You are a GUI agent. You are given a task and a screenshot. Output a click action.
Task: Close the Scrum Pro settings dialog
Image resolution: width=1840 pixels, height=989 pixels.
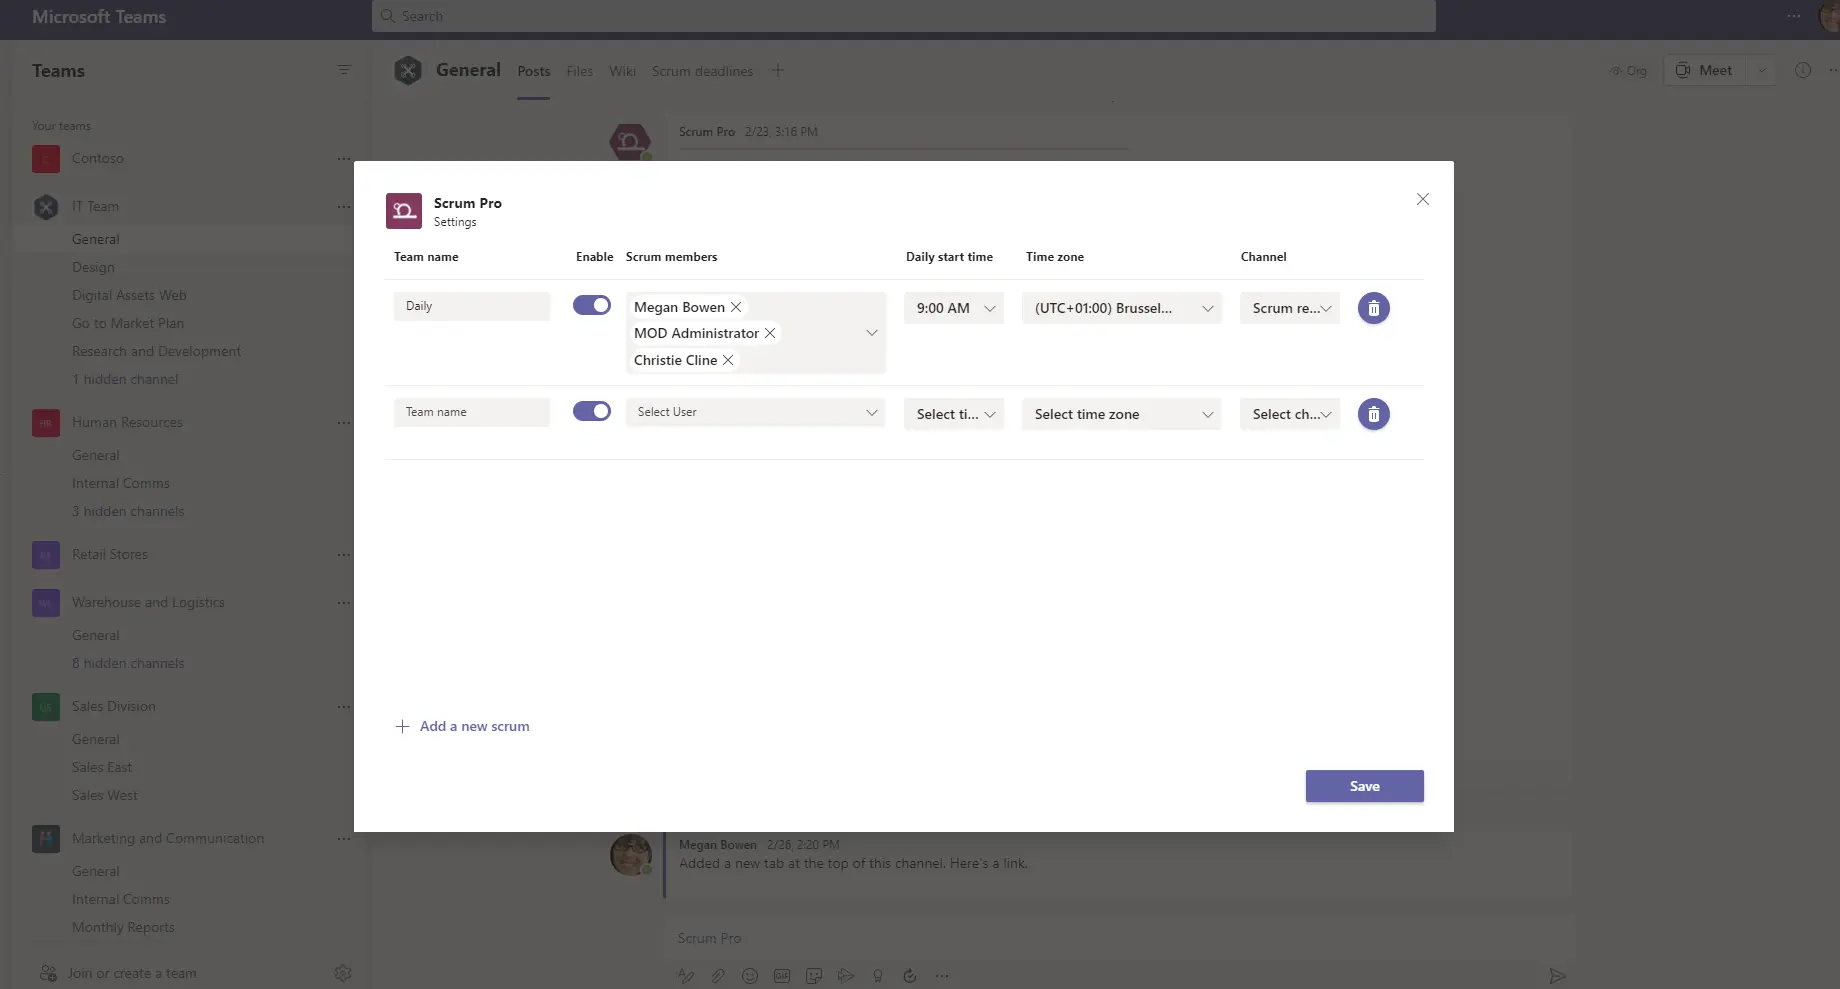(x=1422, y=199)
